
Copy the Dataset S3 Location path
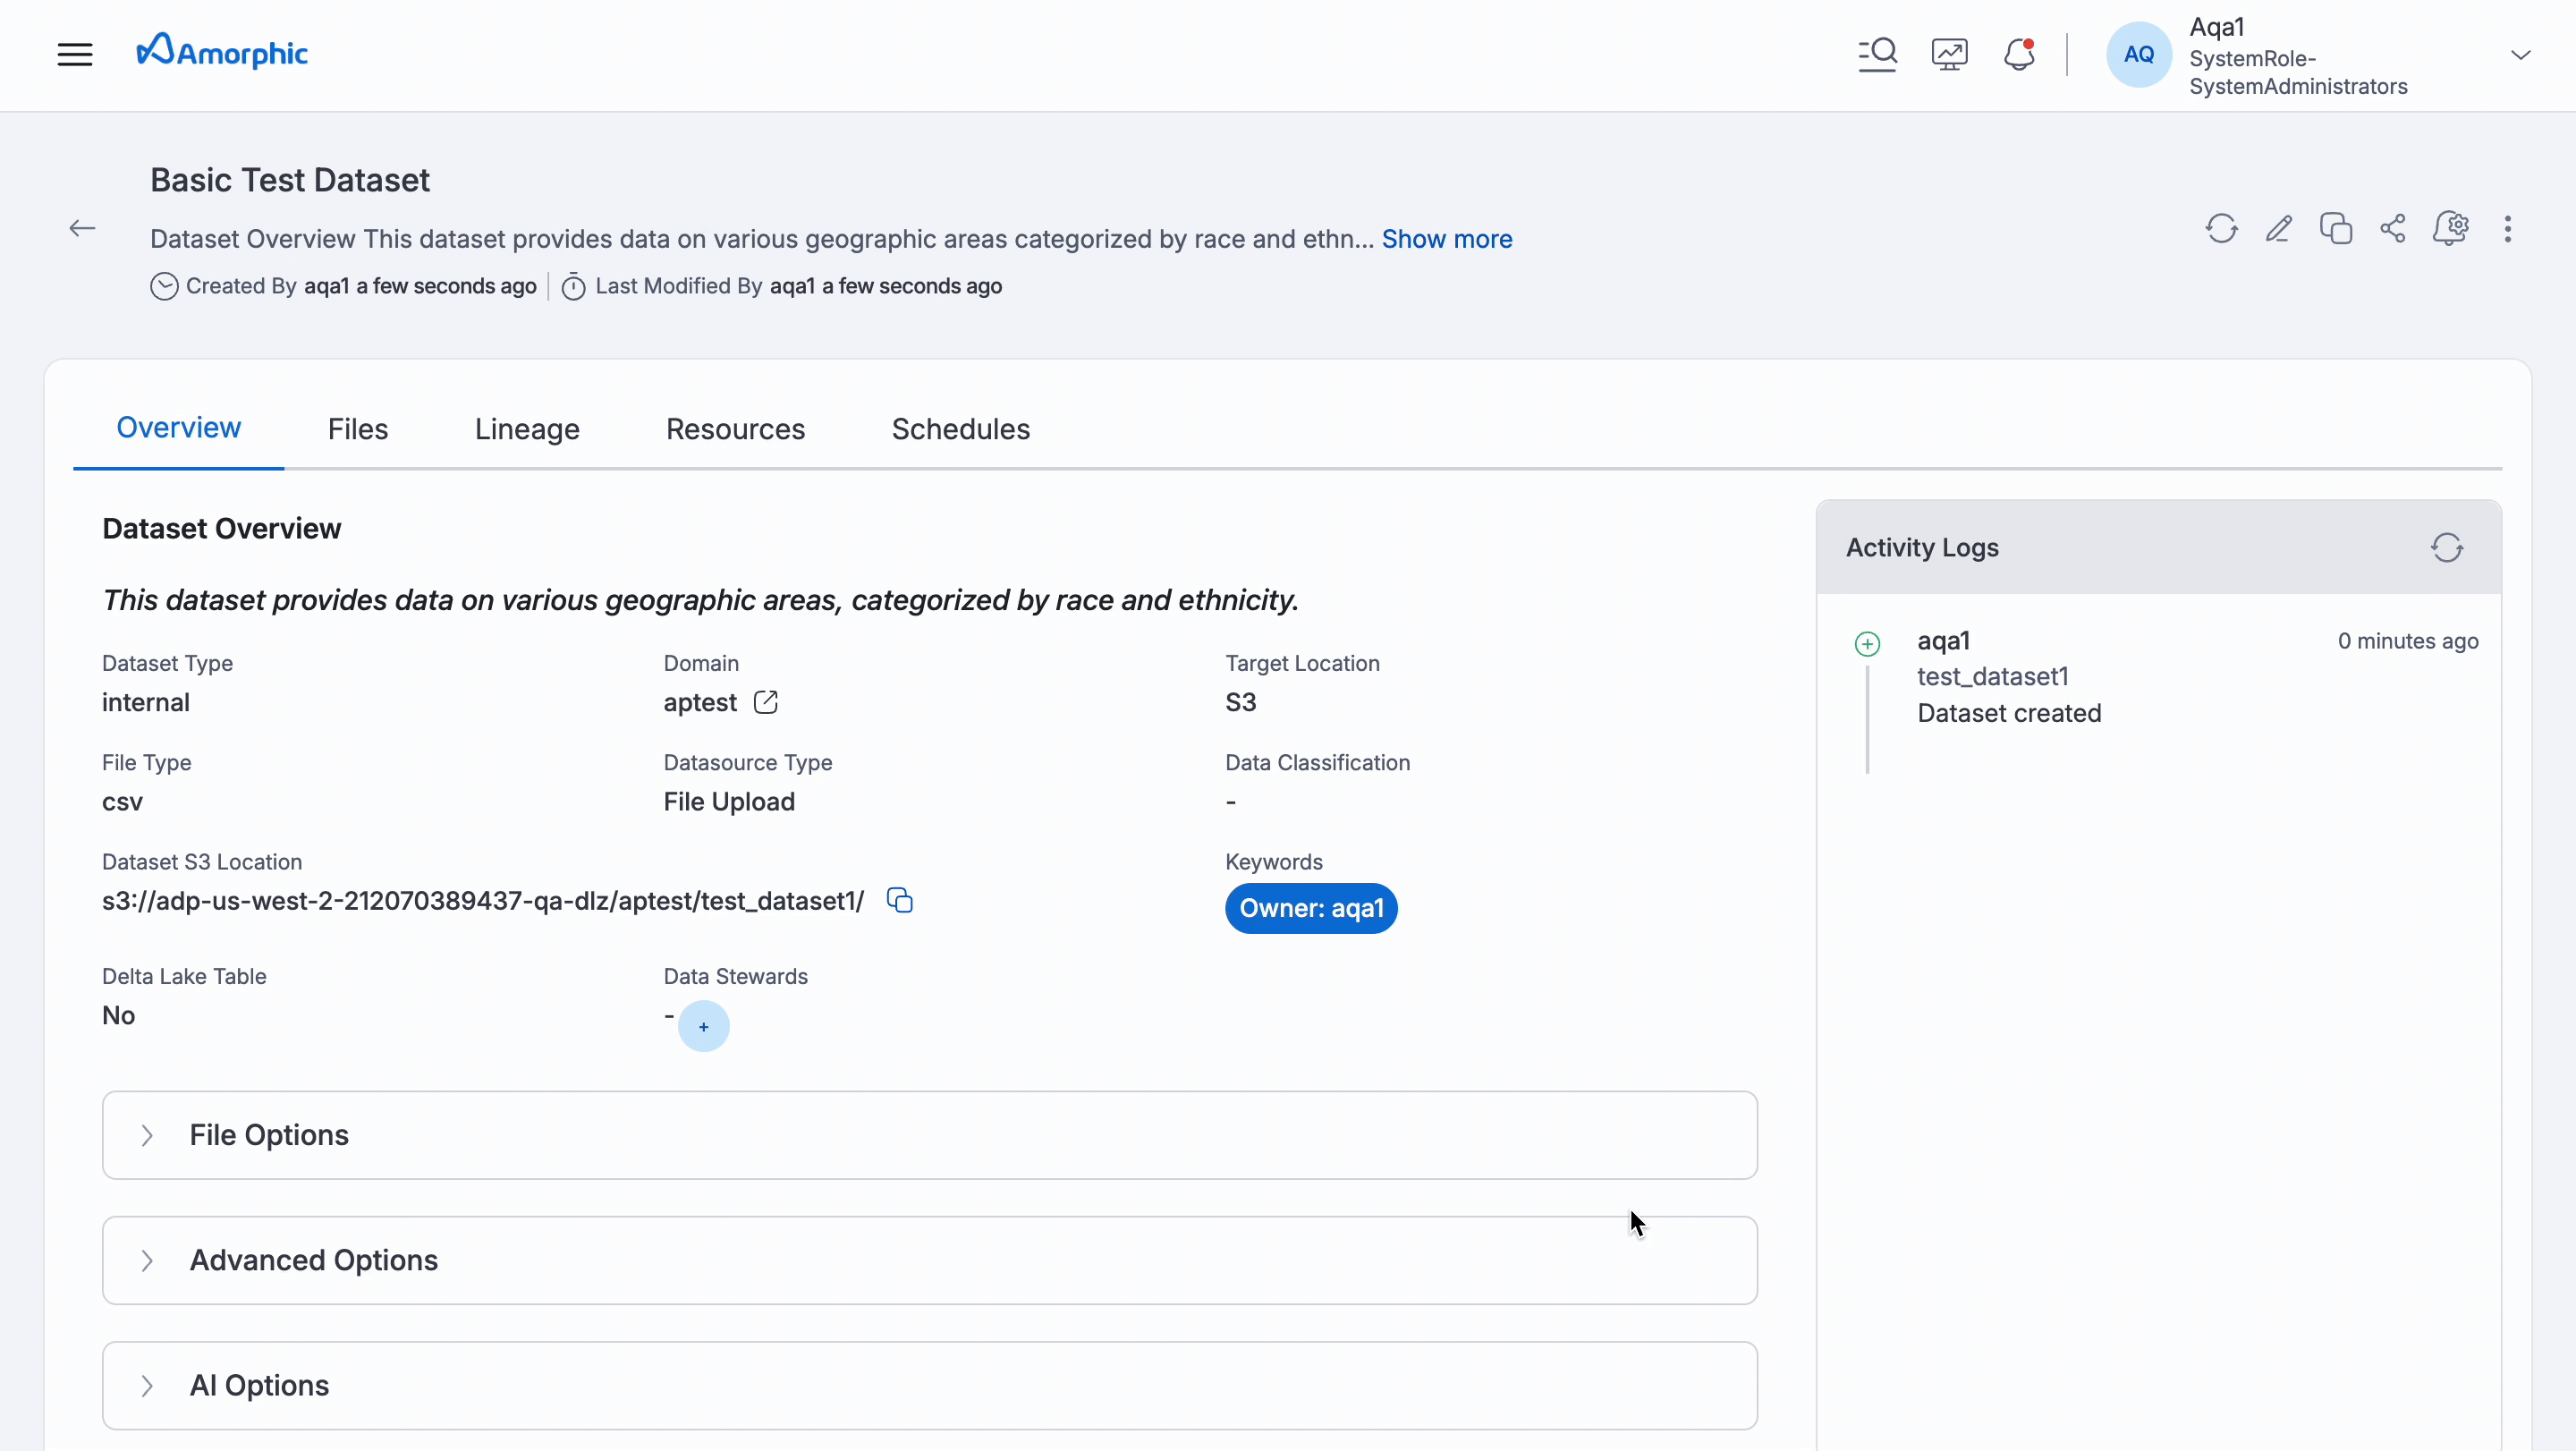point(900,901)
